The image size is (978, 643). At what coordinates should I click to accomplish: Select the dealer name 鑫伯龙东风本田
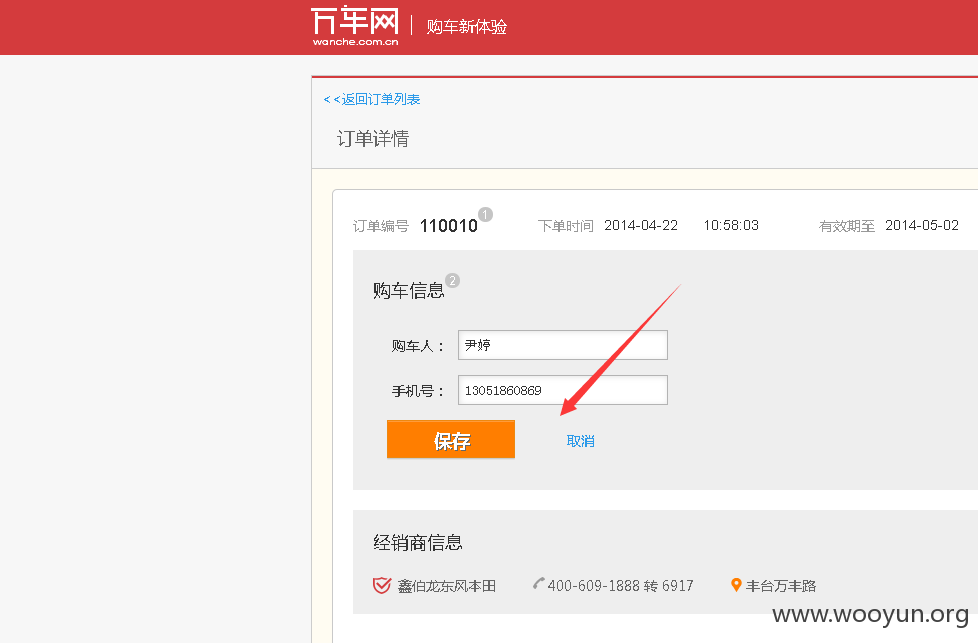tap(447, 586)
